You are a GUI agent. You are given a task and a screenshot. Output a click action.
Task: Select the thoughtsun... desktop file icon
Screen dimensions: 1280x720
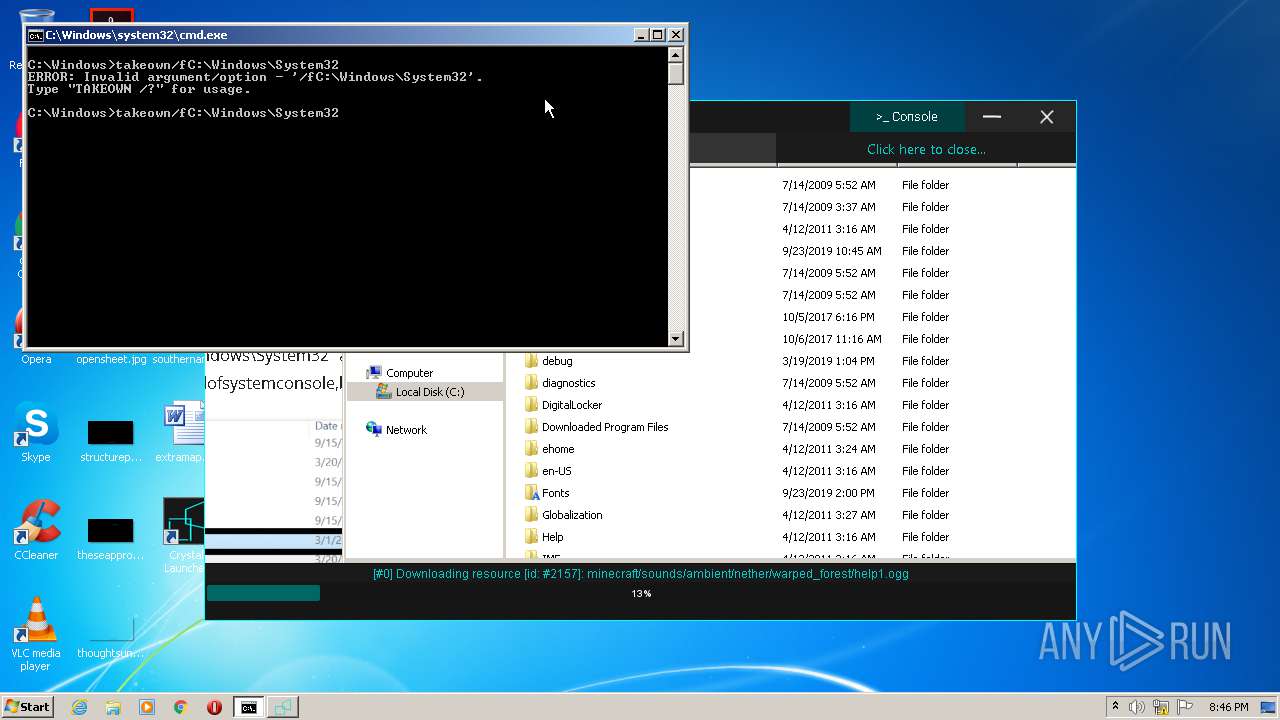click(111, 631)
